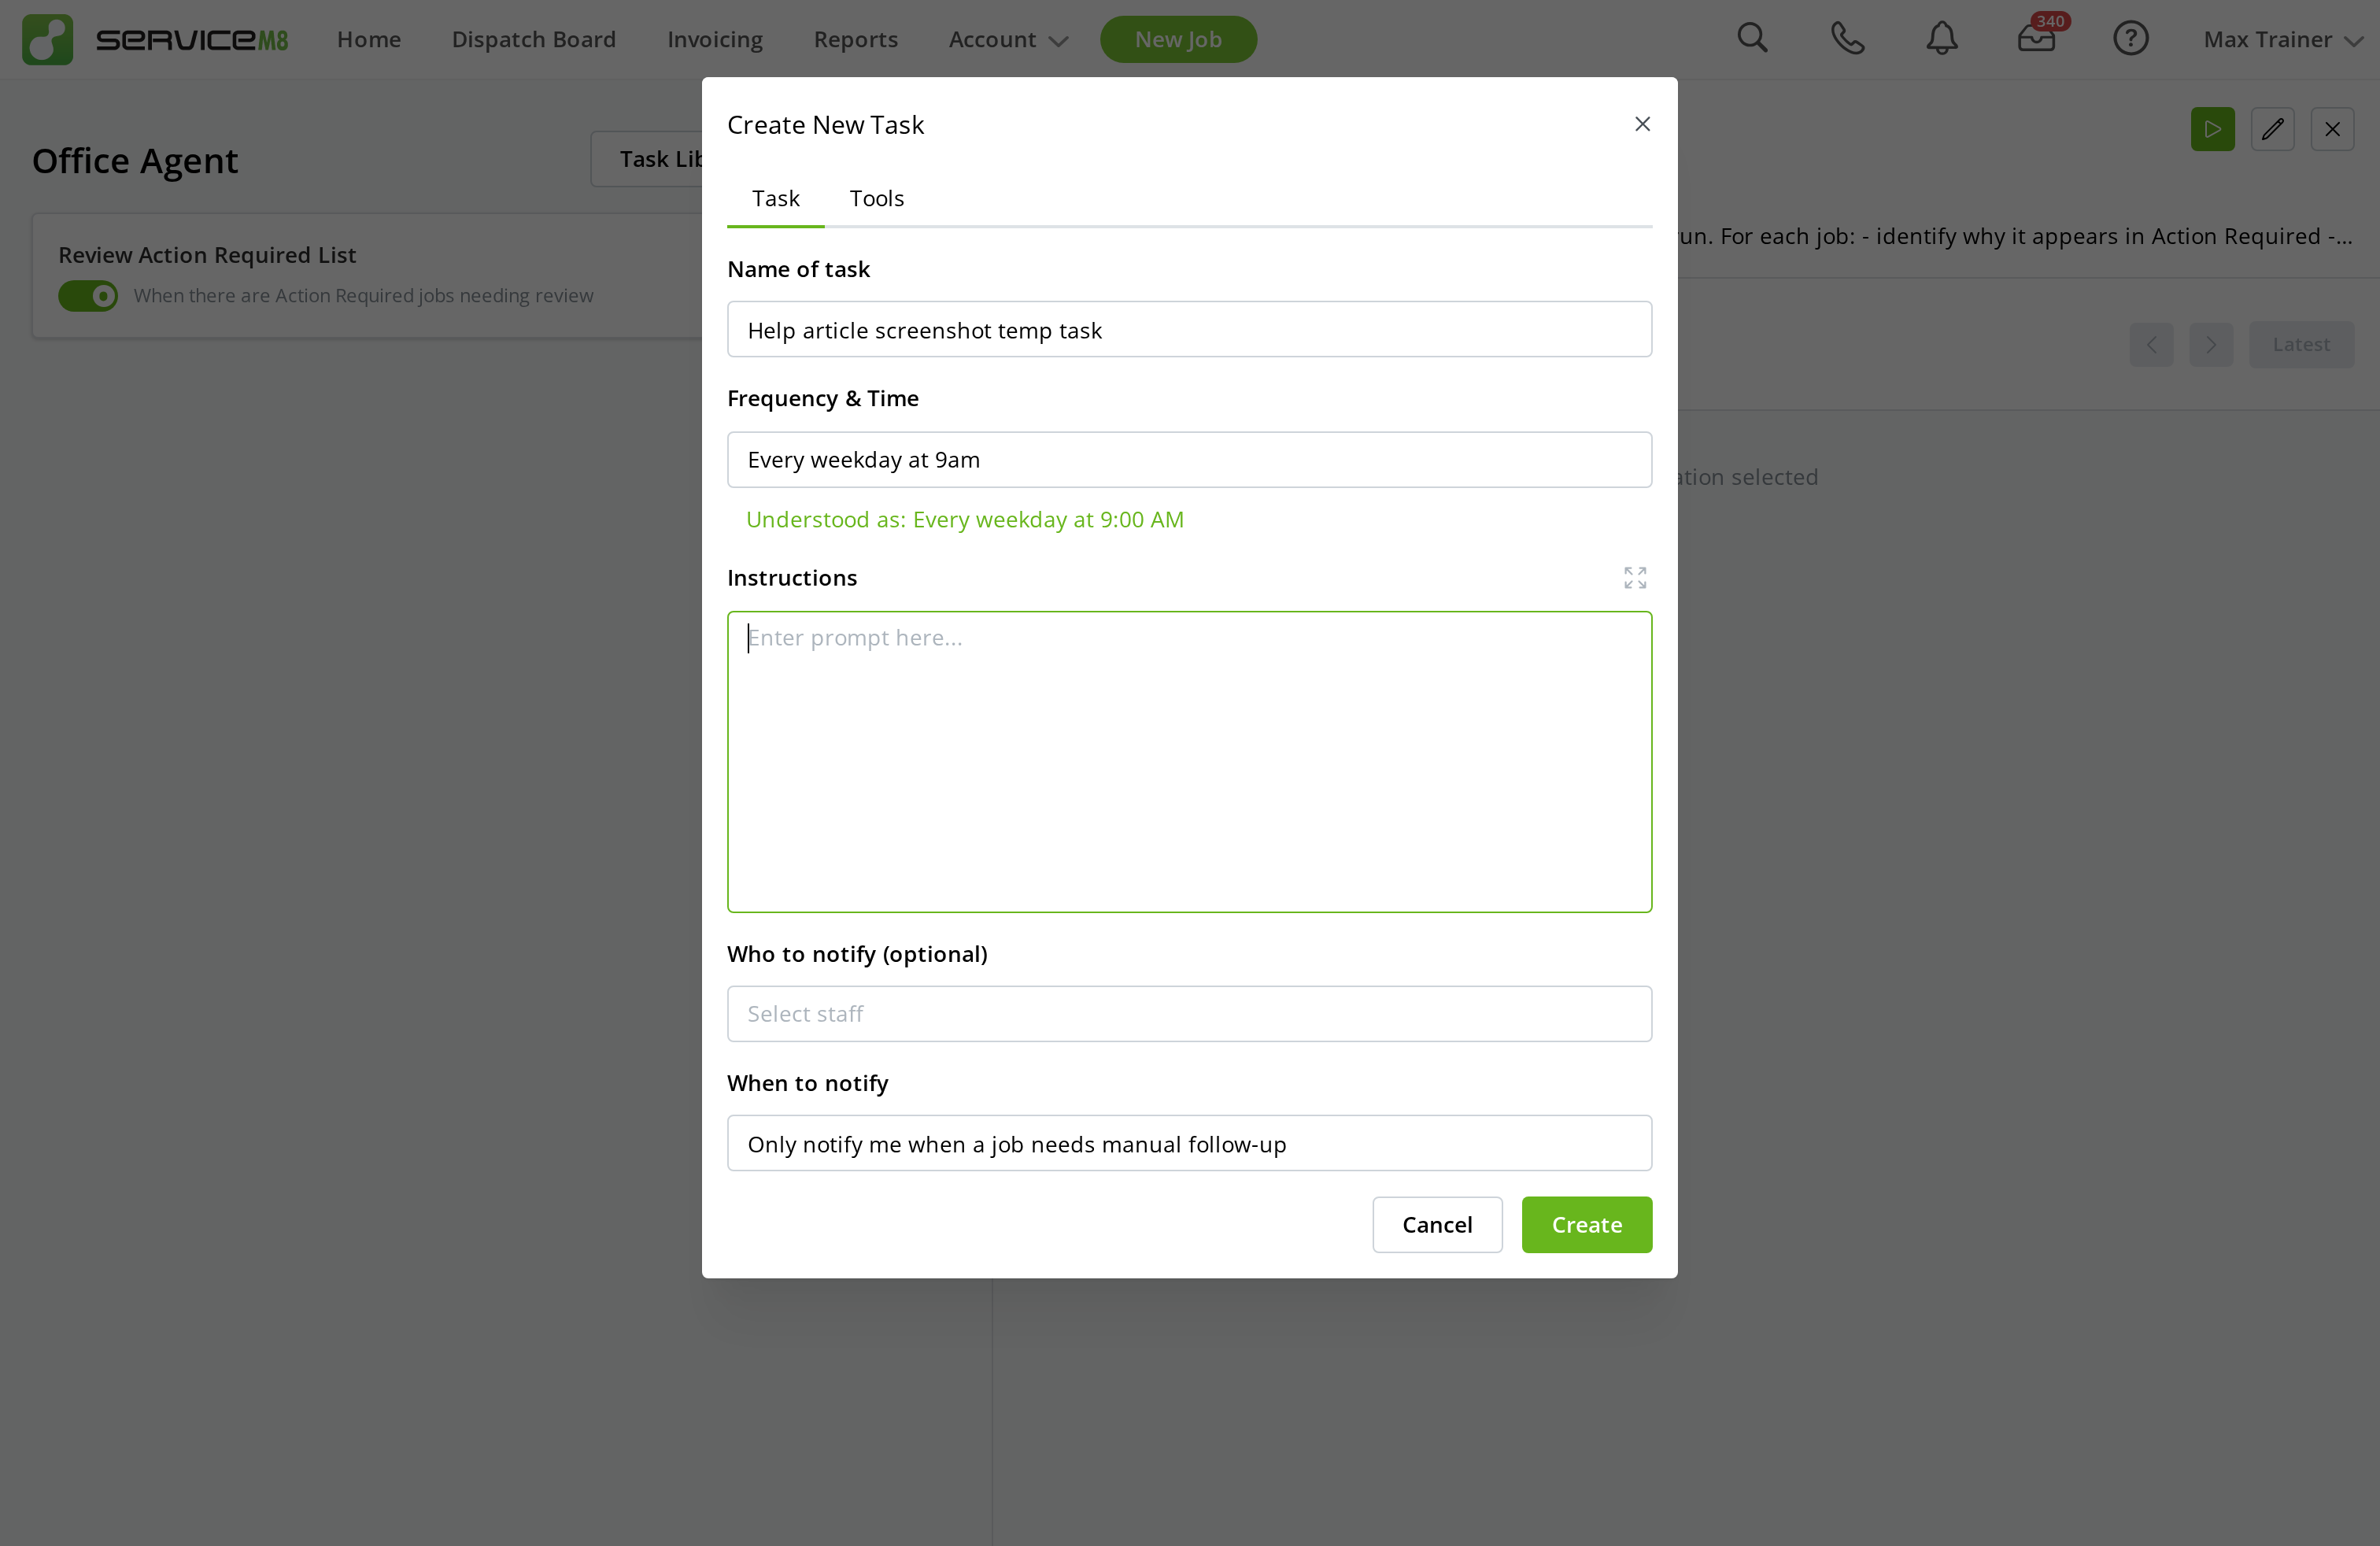Click the Create button
2380x1546 pixels.
point(1586,1224)
